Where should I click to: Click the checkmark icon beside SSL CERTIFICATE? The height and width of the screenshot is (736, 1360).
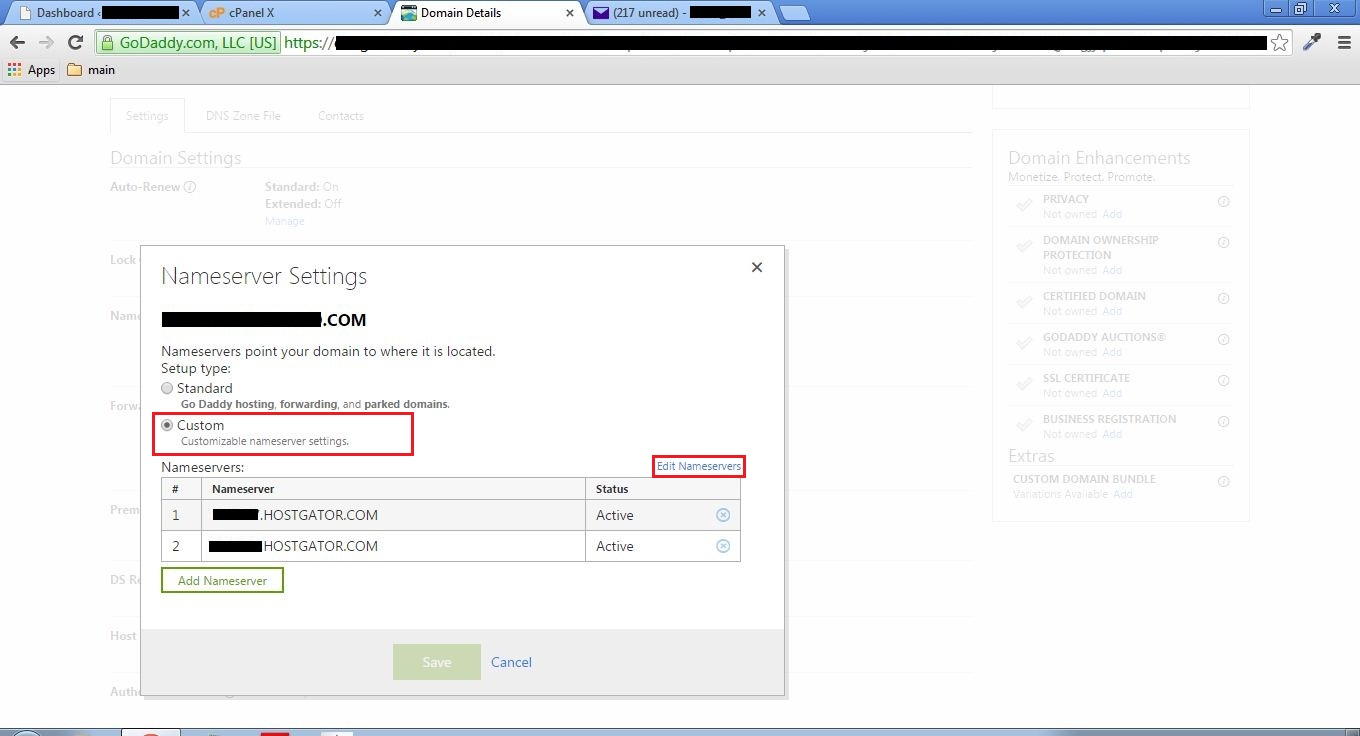coord(1024,384)
